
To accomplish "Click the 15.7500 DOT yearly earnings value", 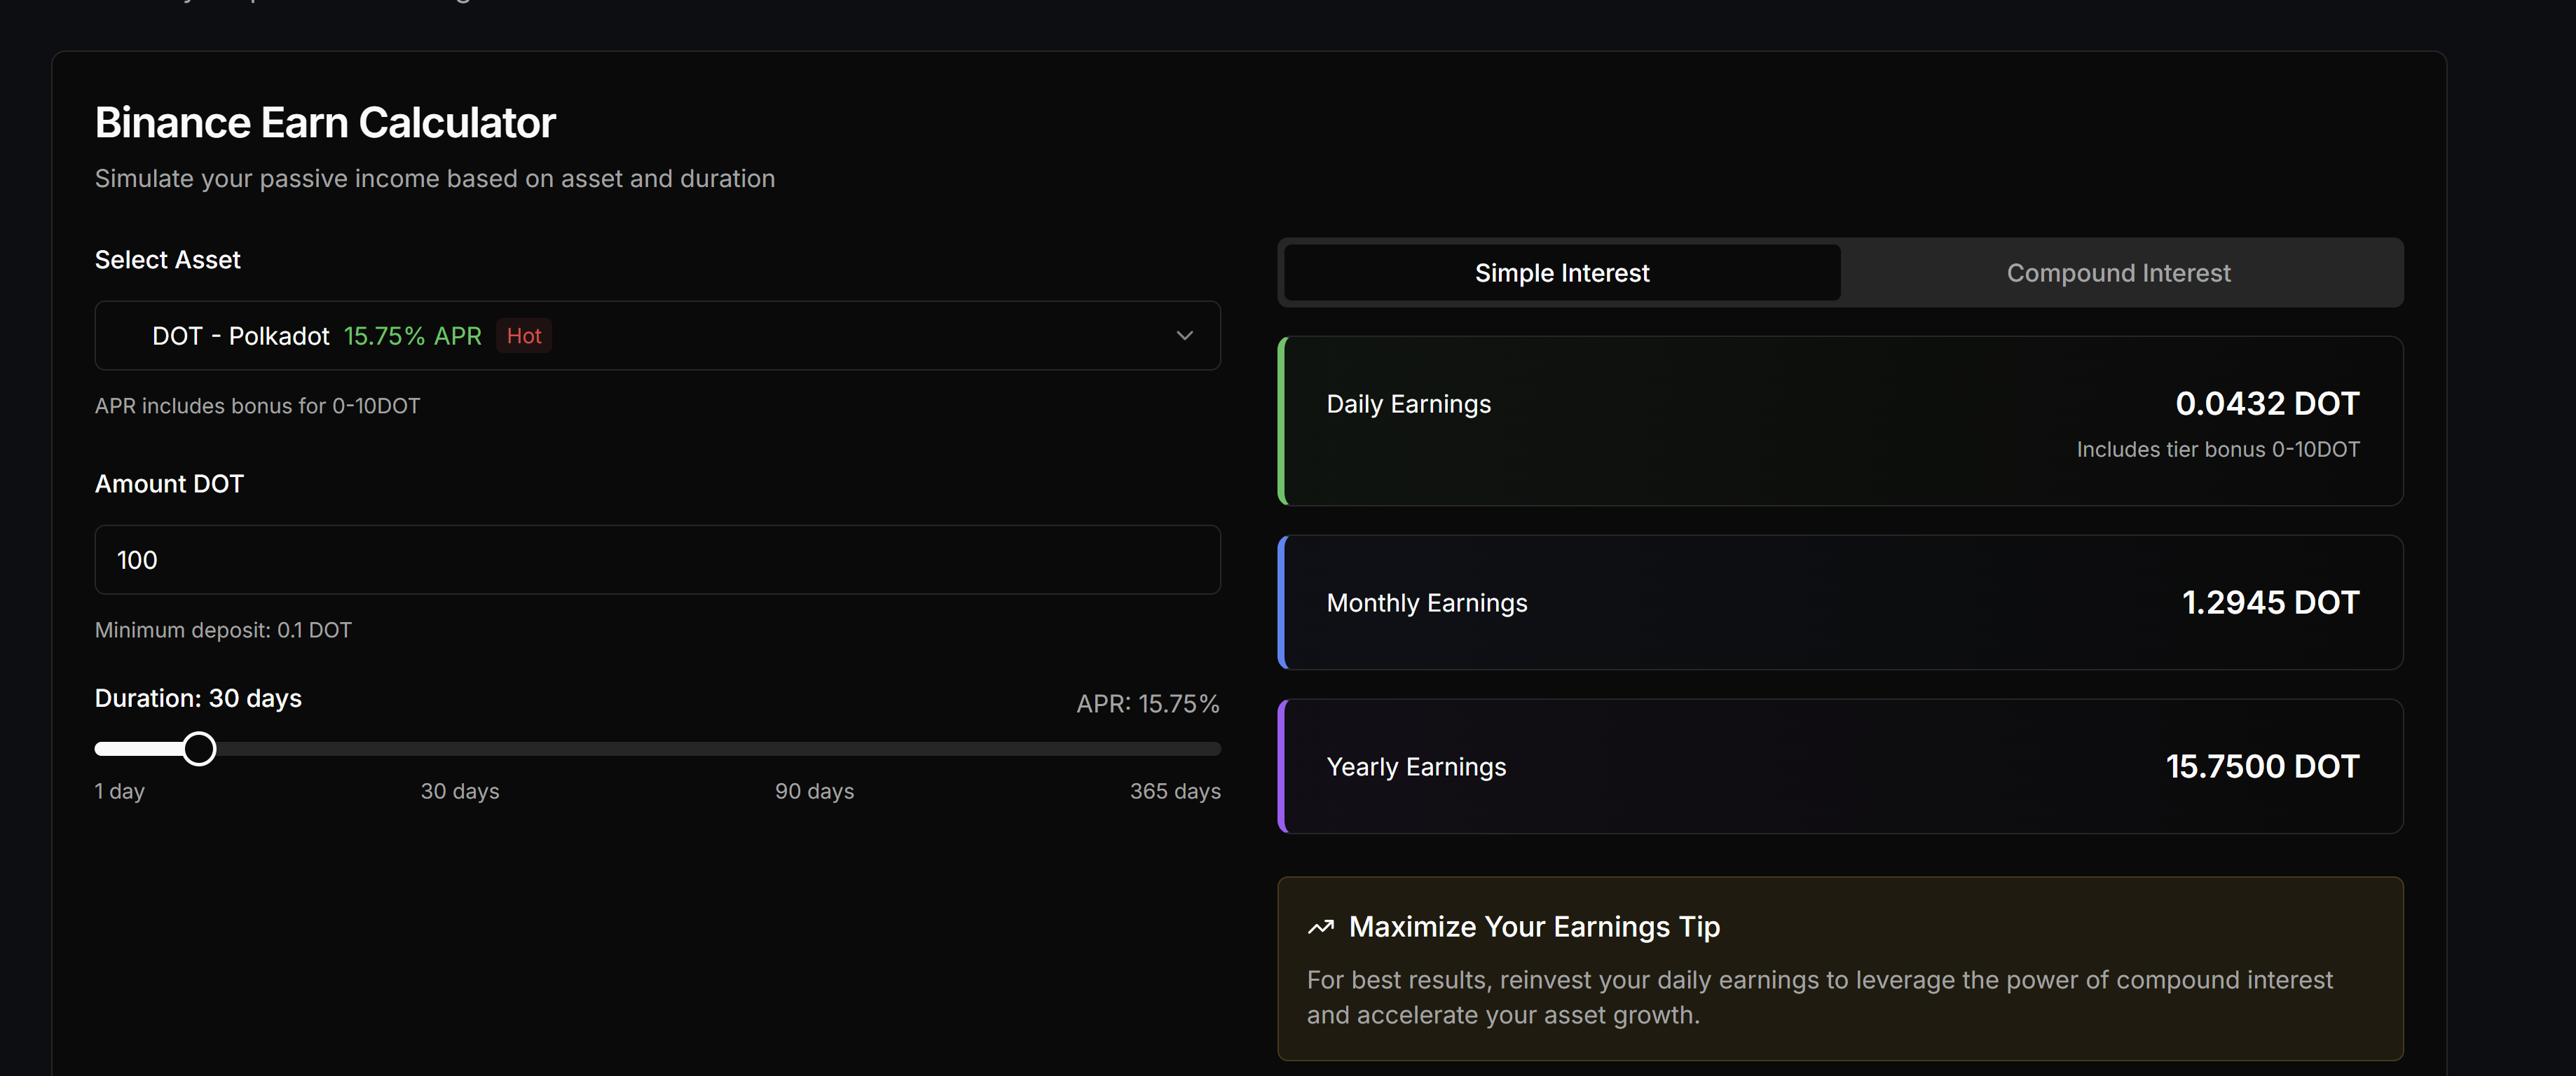I will click(x=2262, y=766).
